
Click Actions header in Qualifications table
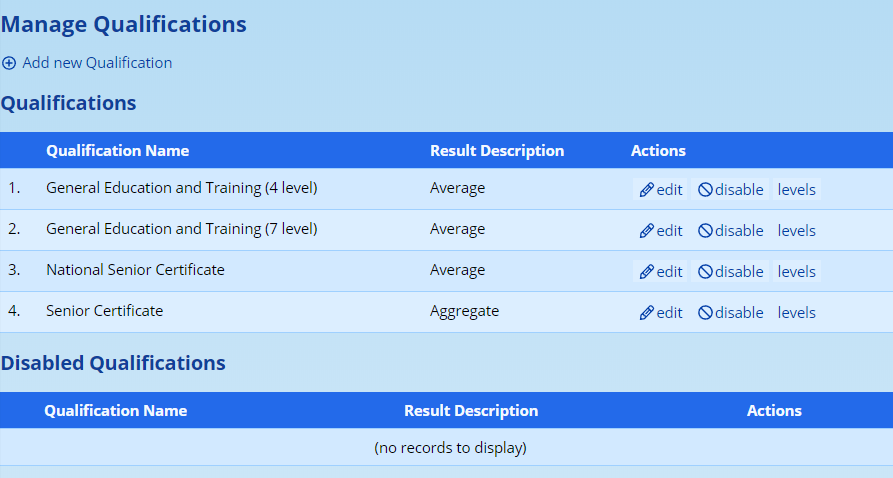click(658, 151)
